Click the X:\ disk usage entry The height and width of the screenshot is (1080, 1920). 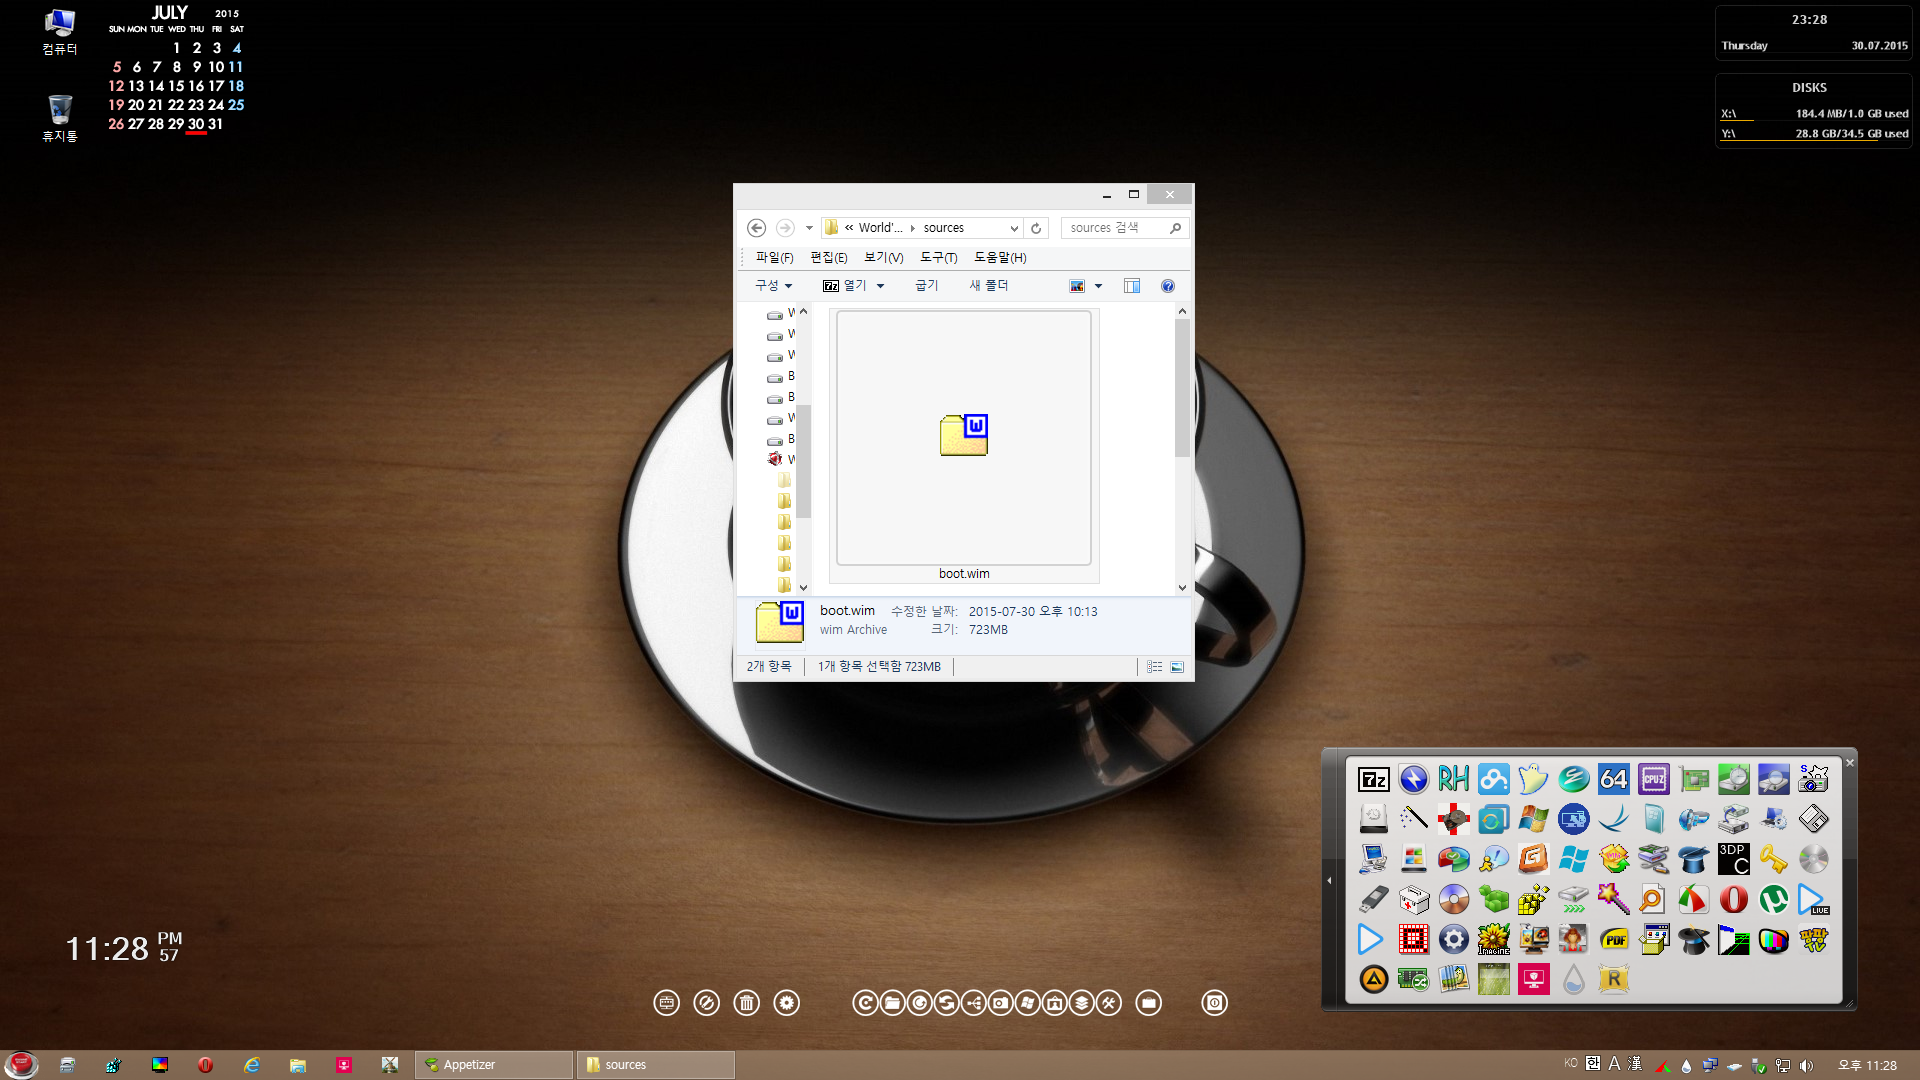pyautogui.click(x=1814, y=114)
